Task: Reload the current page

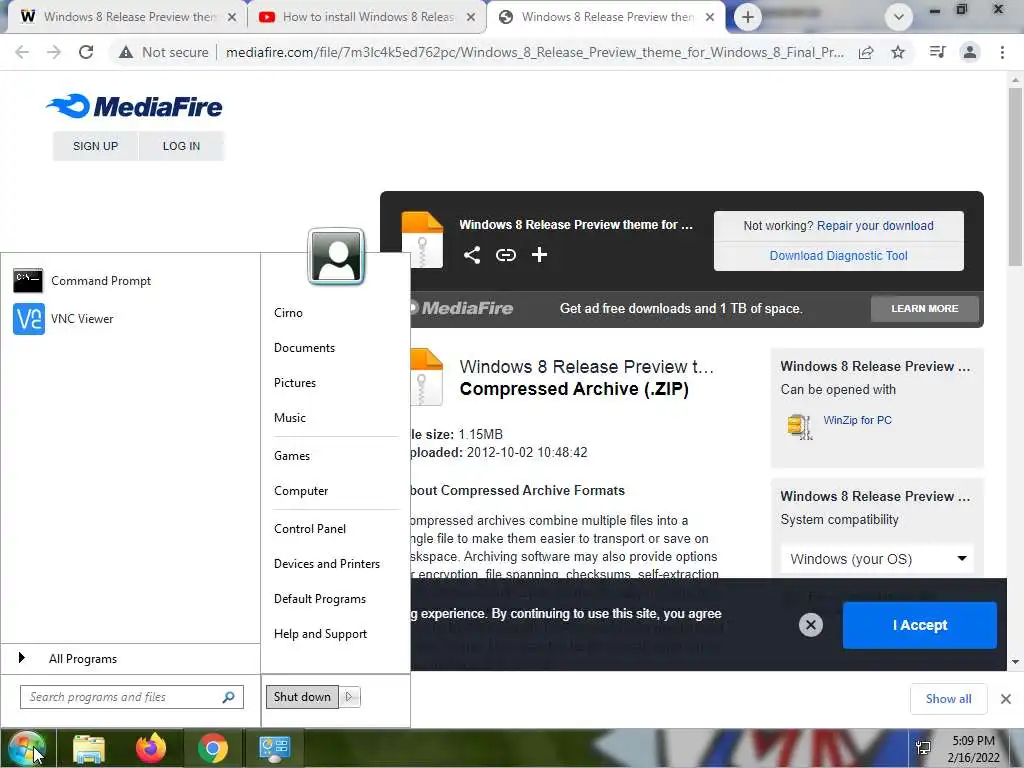Action: (86, 52)
